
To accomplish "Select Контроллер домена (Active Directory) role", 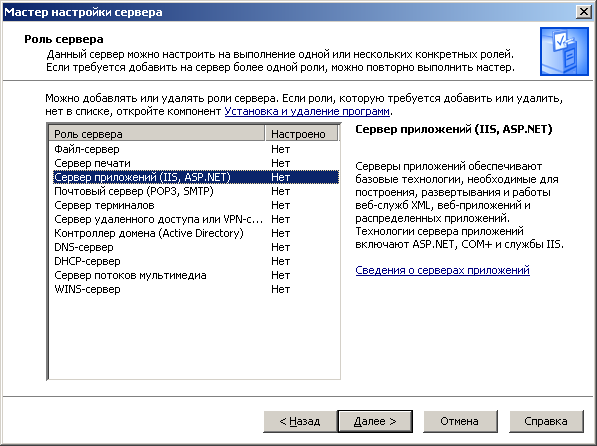I will 194,233.
